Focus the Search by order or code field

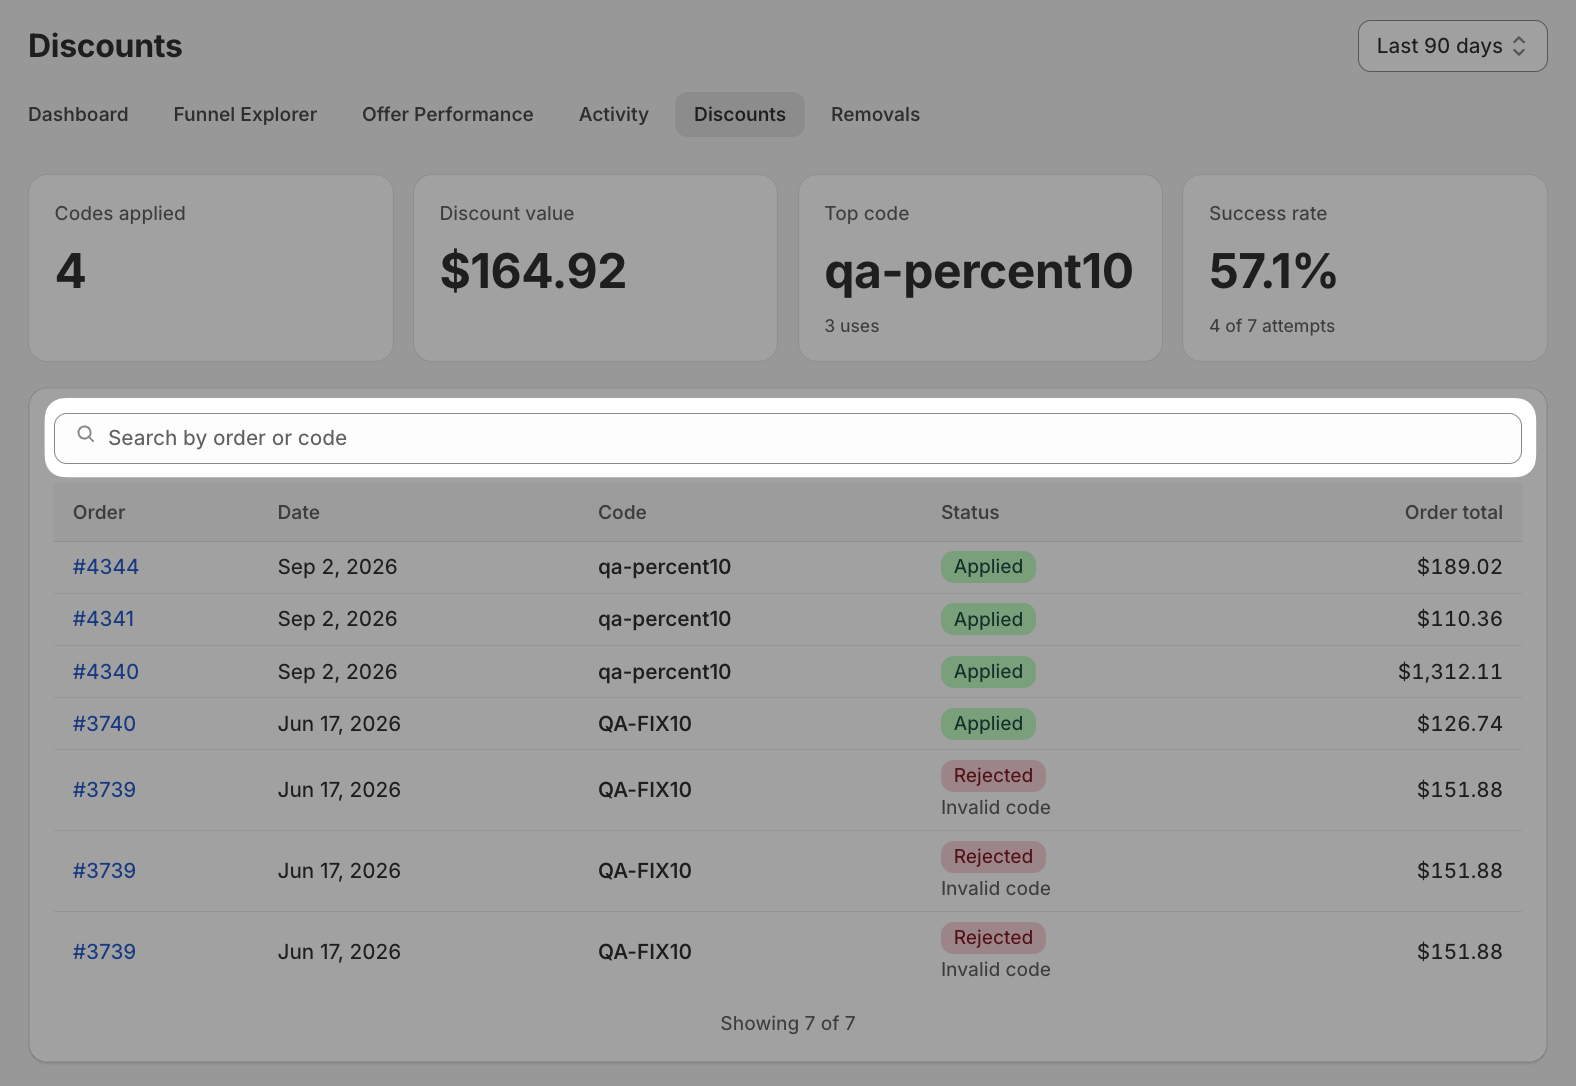point(788,438)
